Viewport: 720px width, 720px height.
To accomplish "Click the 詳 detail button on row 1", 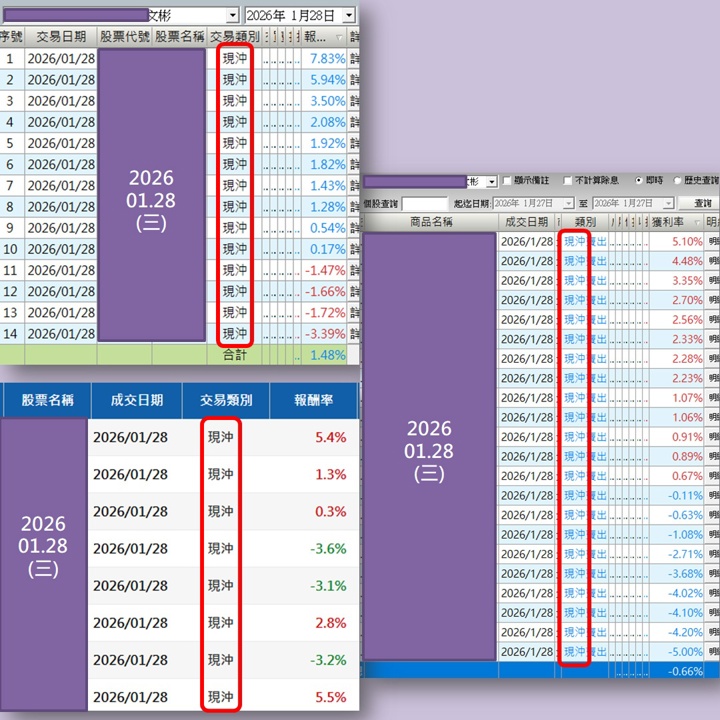I will [354, 59].
